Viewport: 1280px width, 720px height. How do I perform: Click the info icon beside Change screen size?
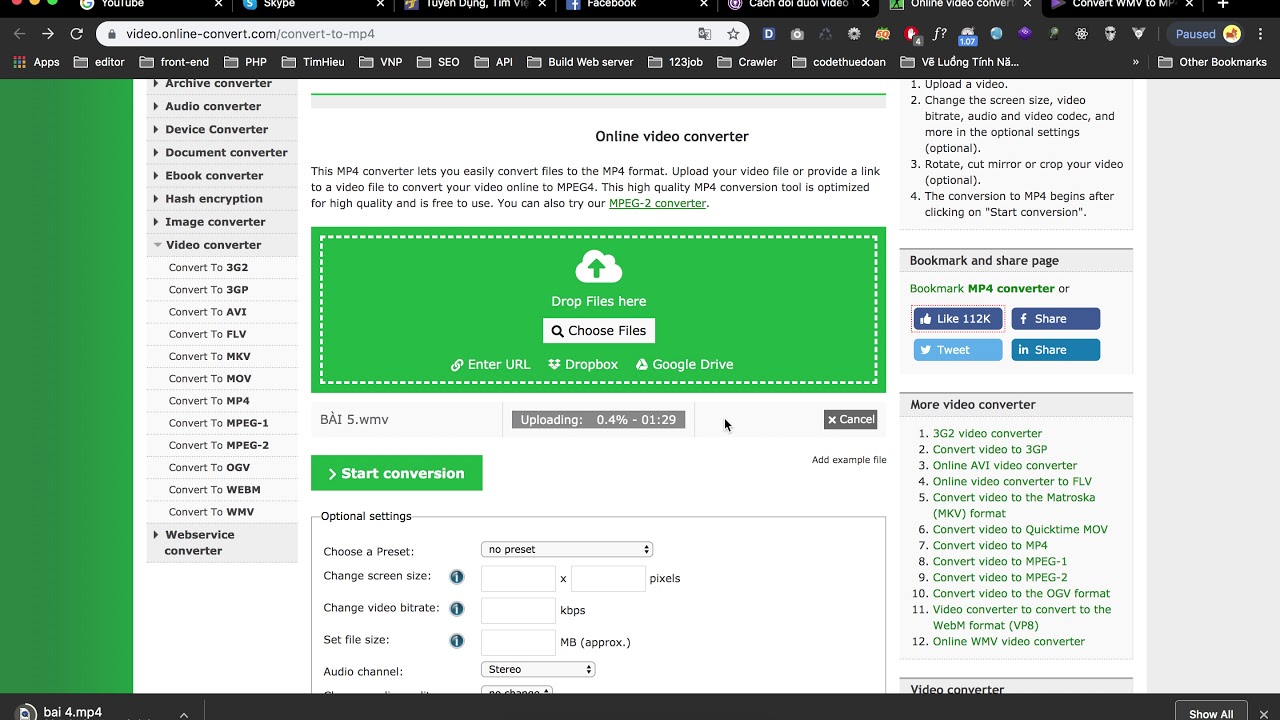(x=457, y=577)
